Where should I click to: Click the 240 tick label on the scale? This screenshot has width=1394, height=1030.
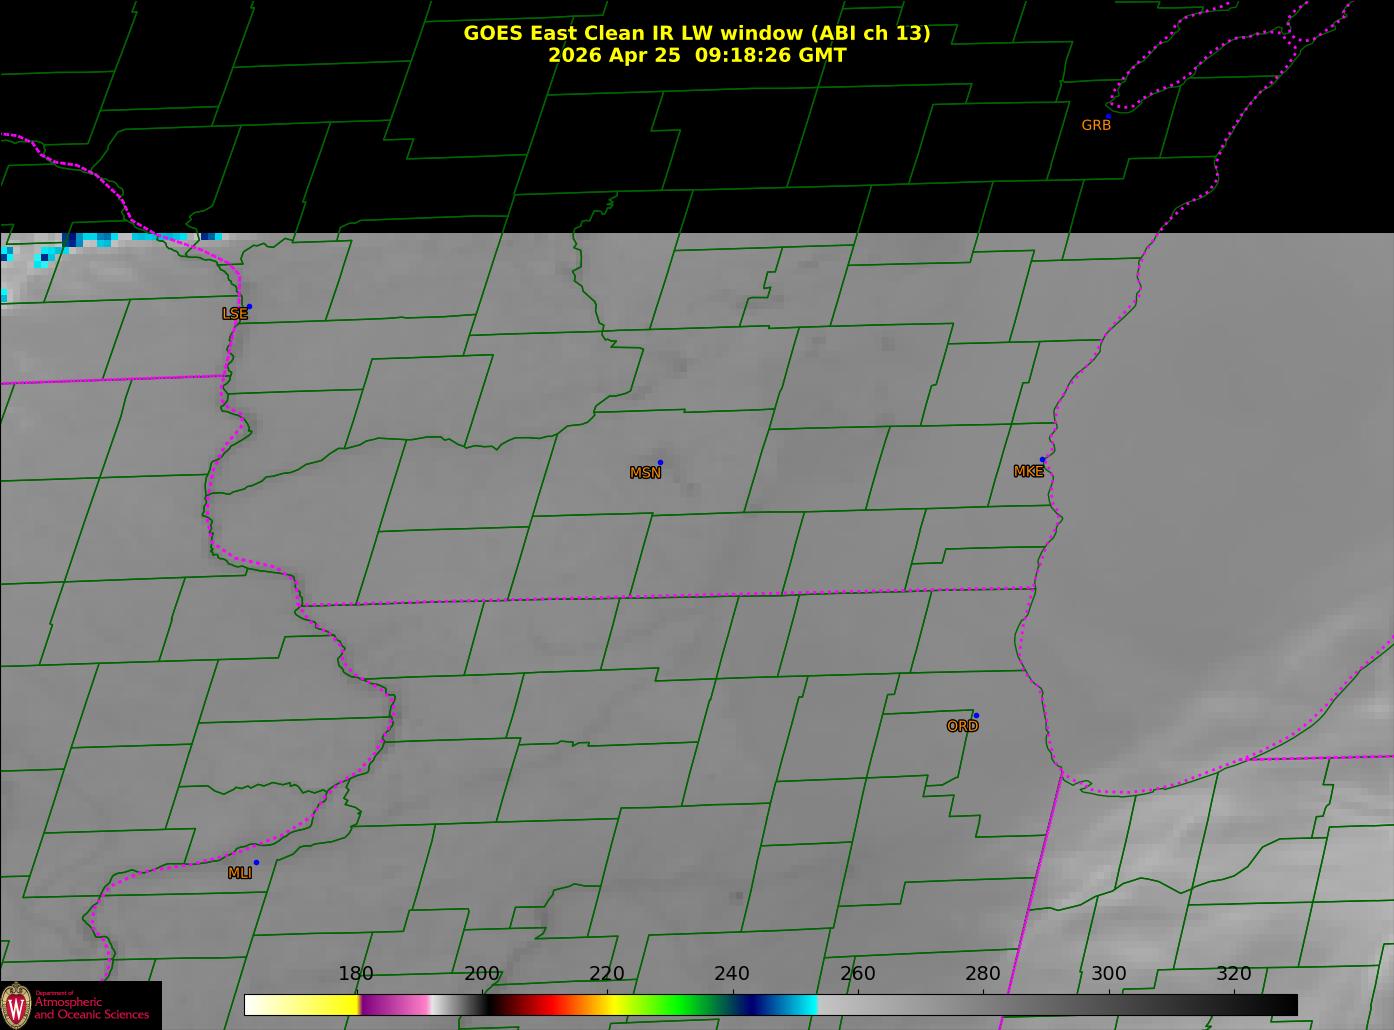coord(732,973)
